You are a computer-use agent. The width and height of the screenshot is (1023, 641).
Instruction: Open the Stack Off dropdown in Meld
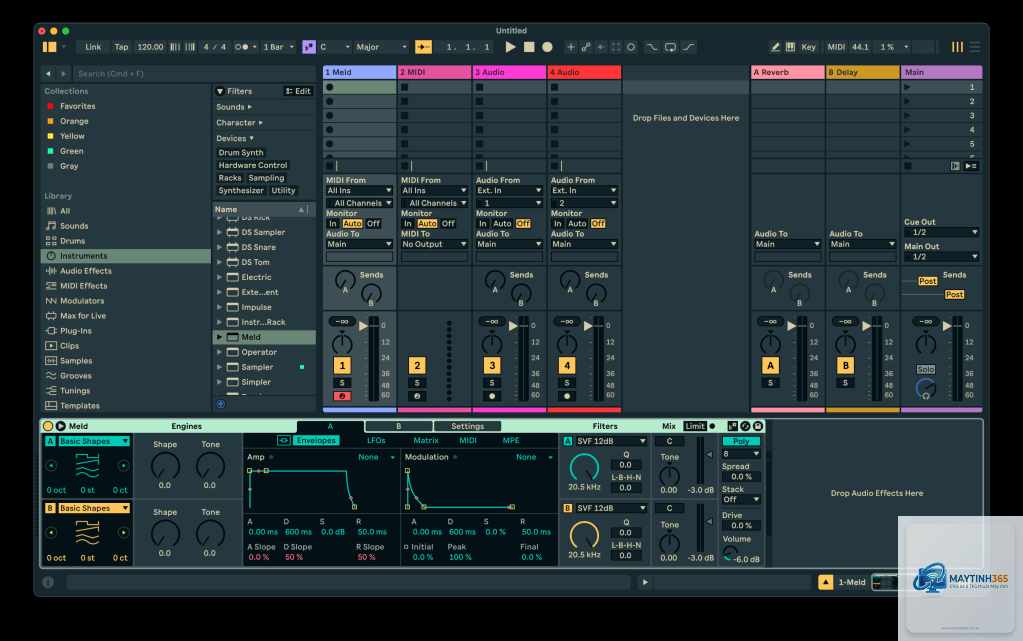pyautogui.click(x=741, y=499)
